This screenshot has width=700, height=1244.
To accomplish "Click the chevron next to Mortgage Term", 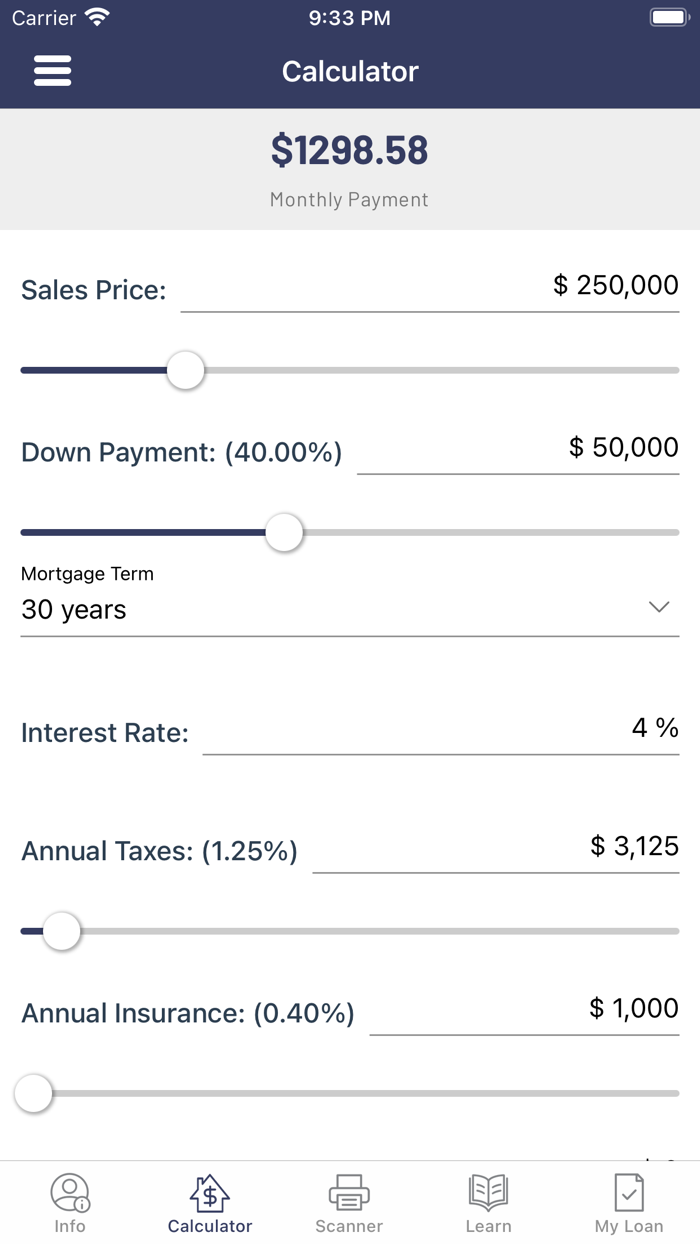I will 658,606.
